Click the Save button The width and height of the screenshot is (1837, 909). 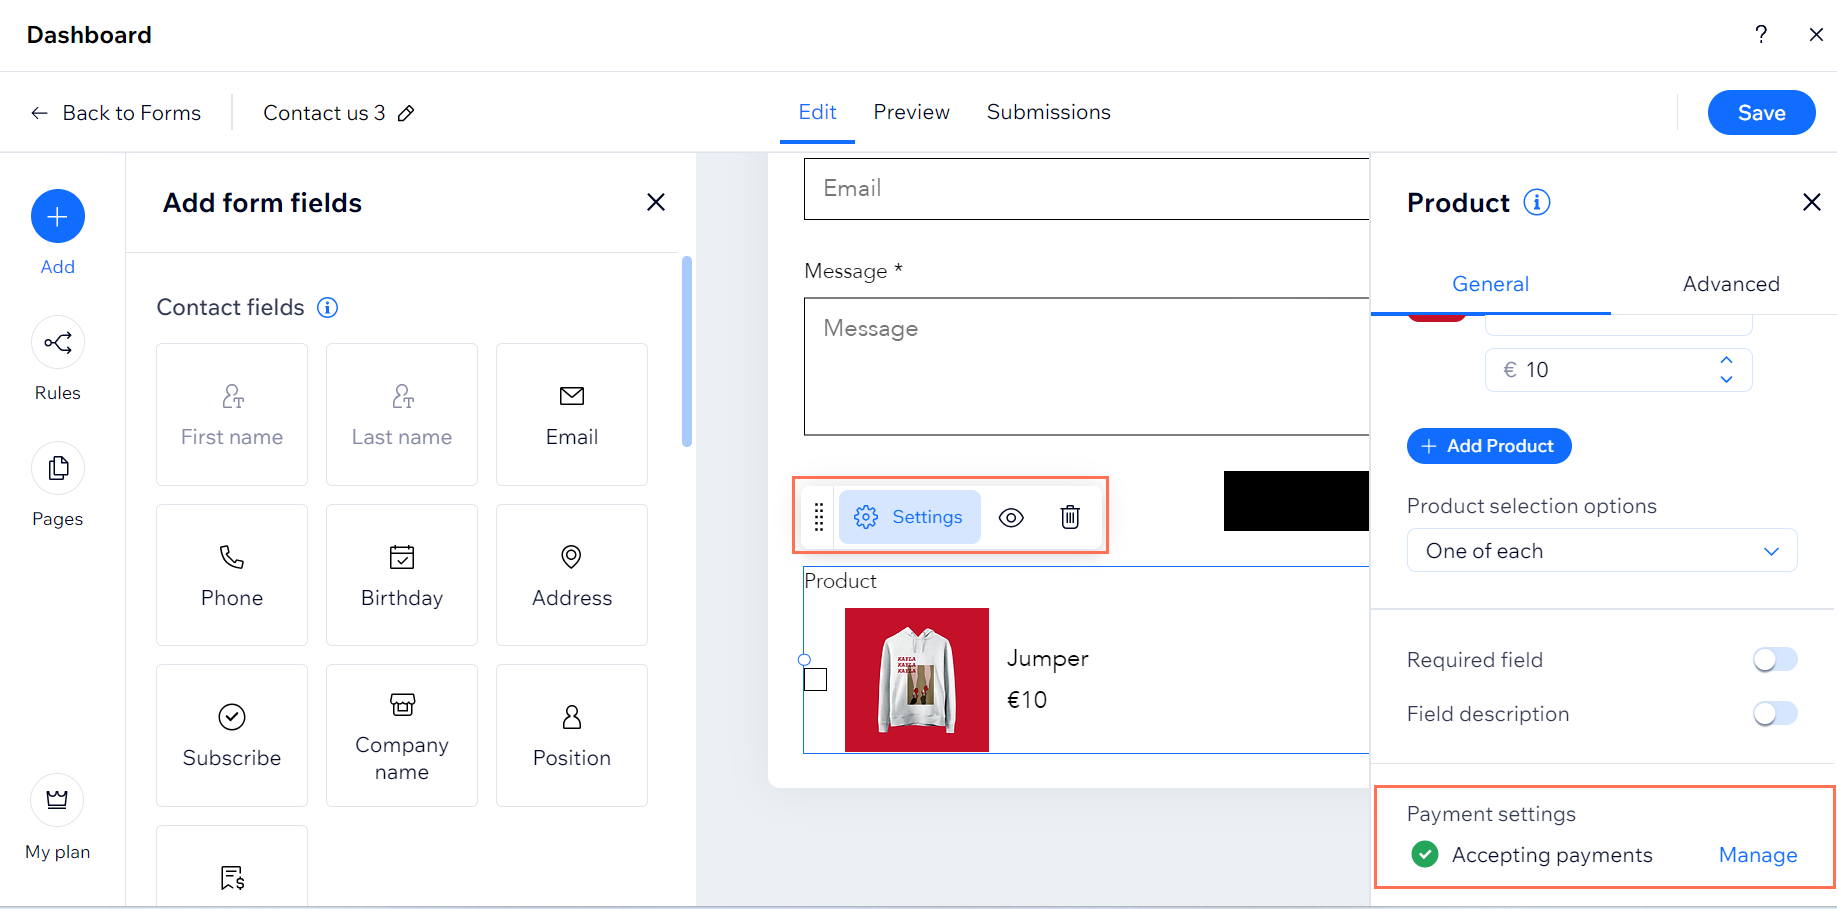[1761, 113]
